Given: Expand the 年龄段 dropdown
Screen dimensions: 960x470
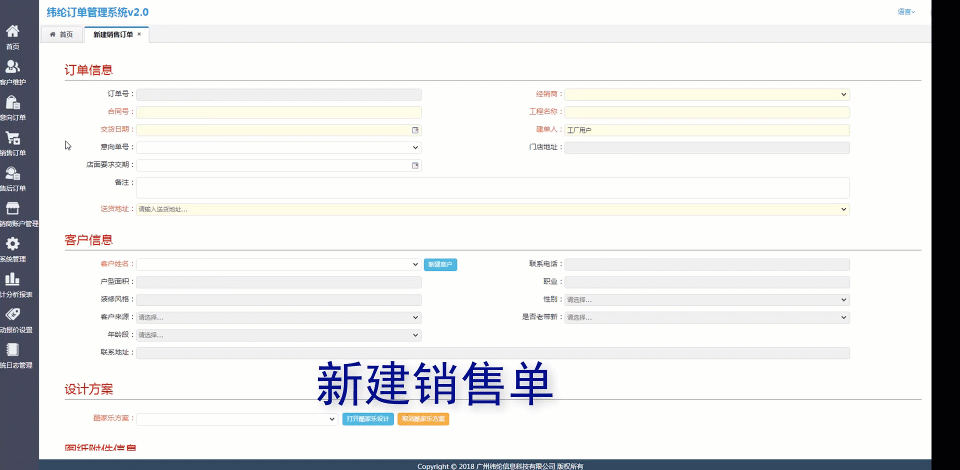Looking at the screenshot, I should (416, 335).
